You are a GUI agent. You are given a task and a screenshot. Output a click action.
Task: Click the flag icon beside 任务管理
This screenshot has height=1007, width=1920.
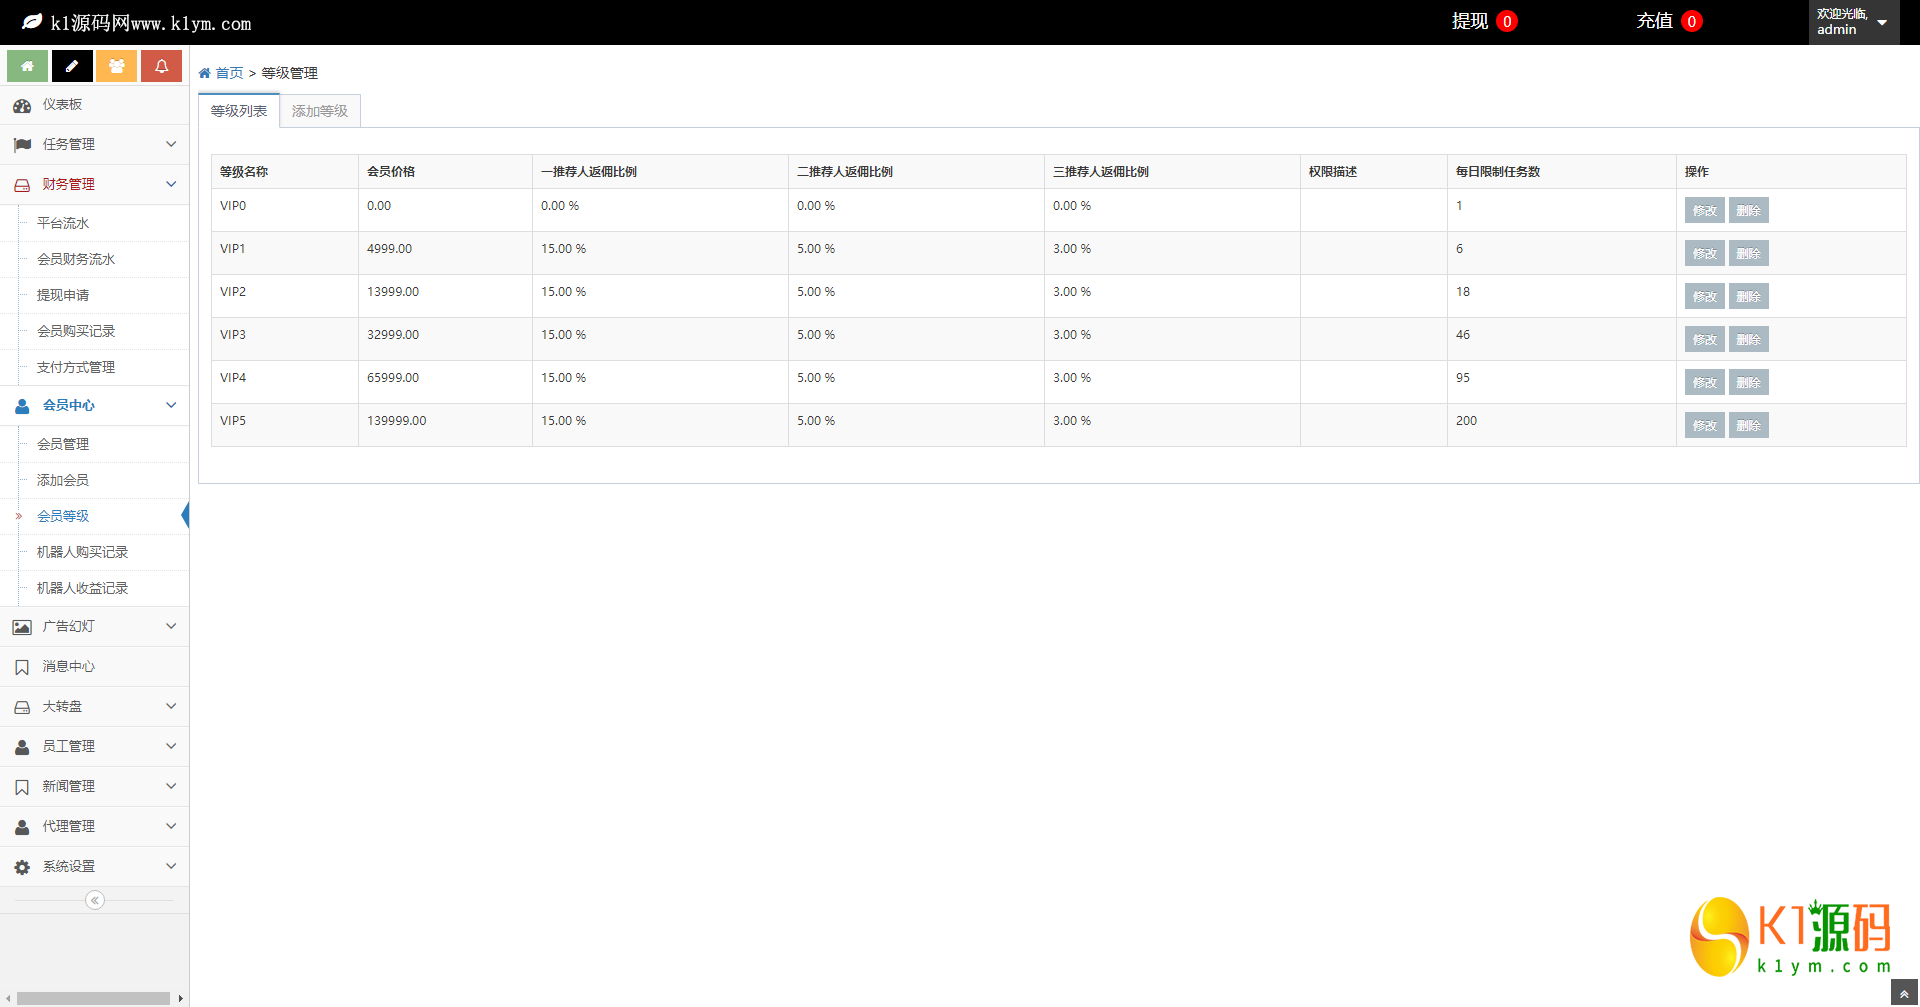tap(22, 145)
